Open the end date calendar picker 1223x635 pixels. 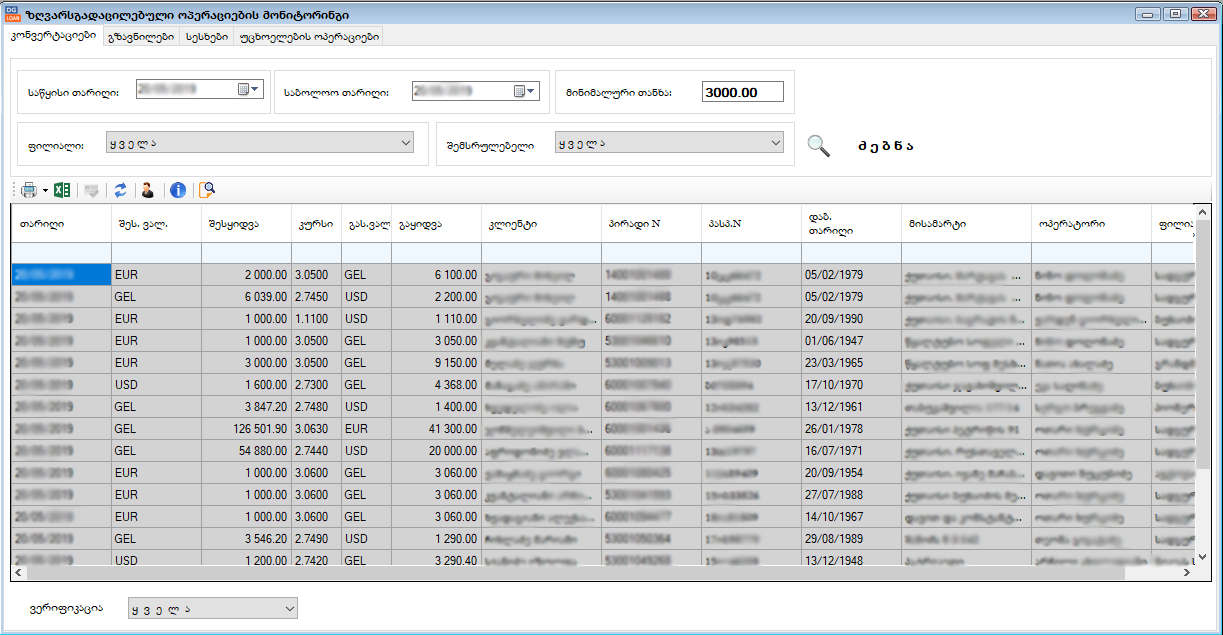click(x=524, y=91)
